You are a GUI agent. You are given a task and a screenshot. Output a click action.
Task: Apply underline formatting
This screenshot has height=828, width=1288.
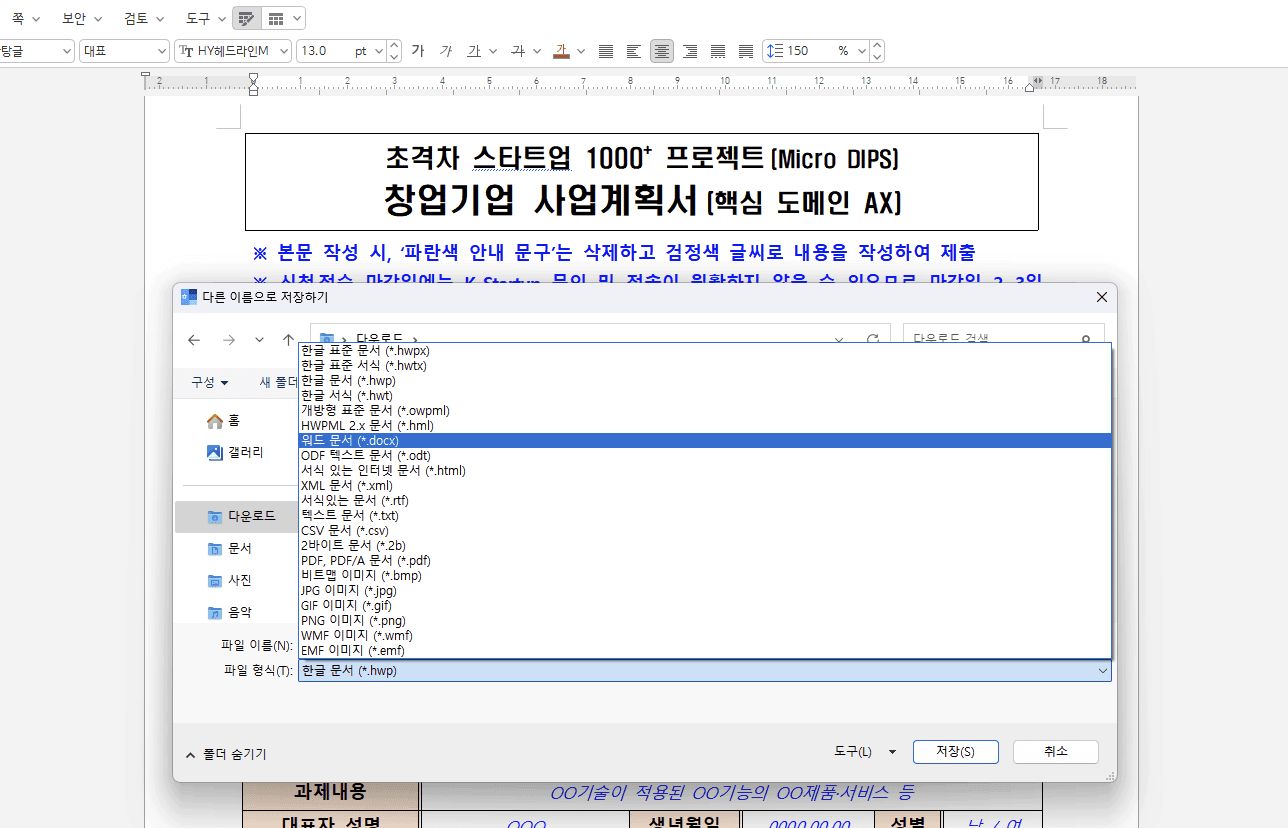pyautogui.click(x=474, y=51)
